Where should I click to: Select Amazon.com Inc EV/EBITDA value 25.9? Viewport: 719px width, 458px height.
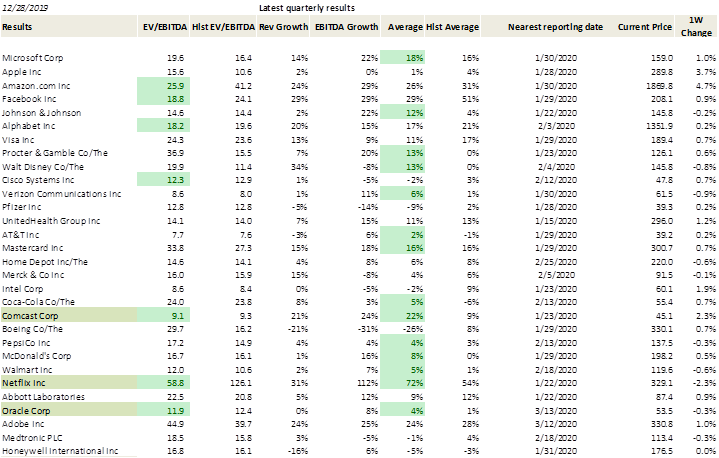click(x=163, y=86)
